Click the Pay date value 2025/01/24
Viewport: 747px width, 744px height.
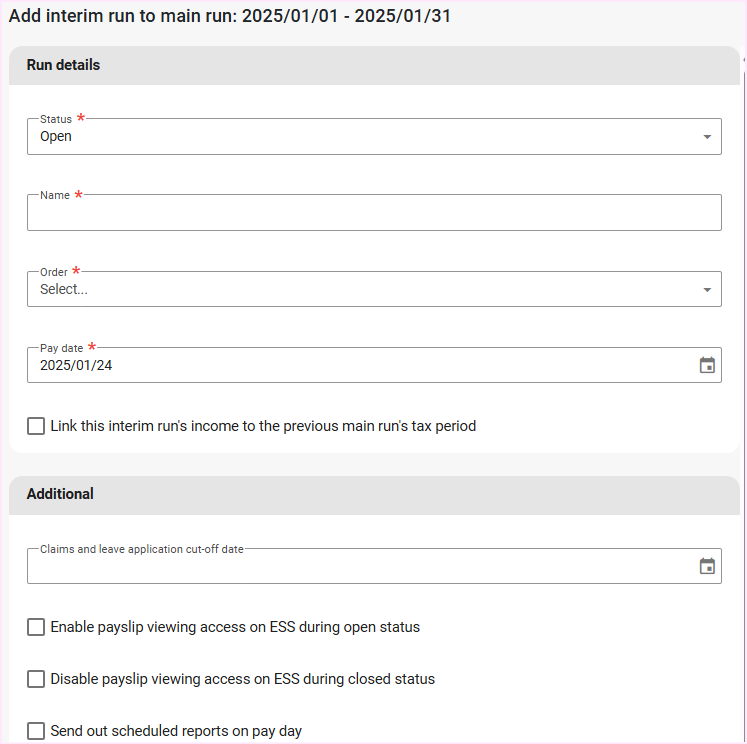point(76,366)
